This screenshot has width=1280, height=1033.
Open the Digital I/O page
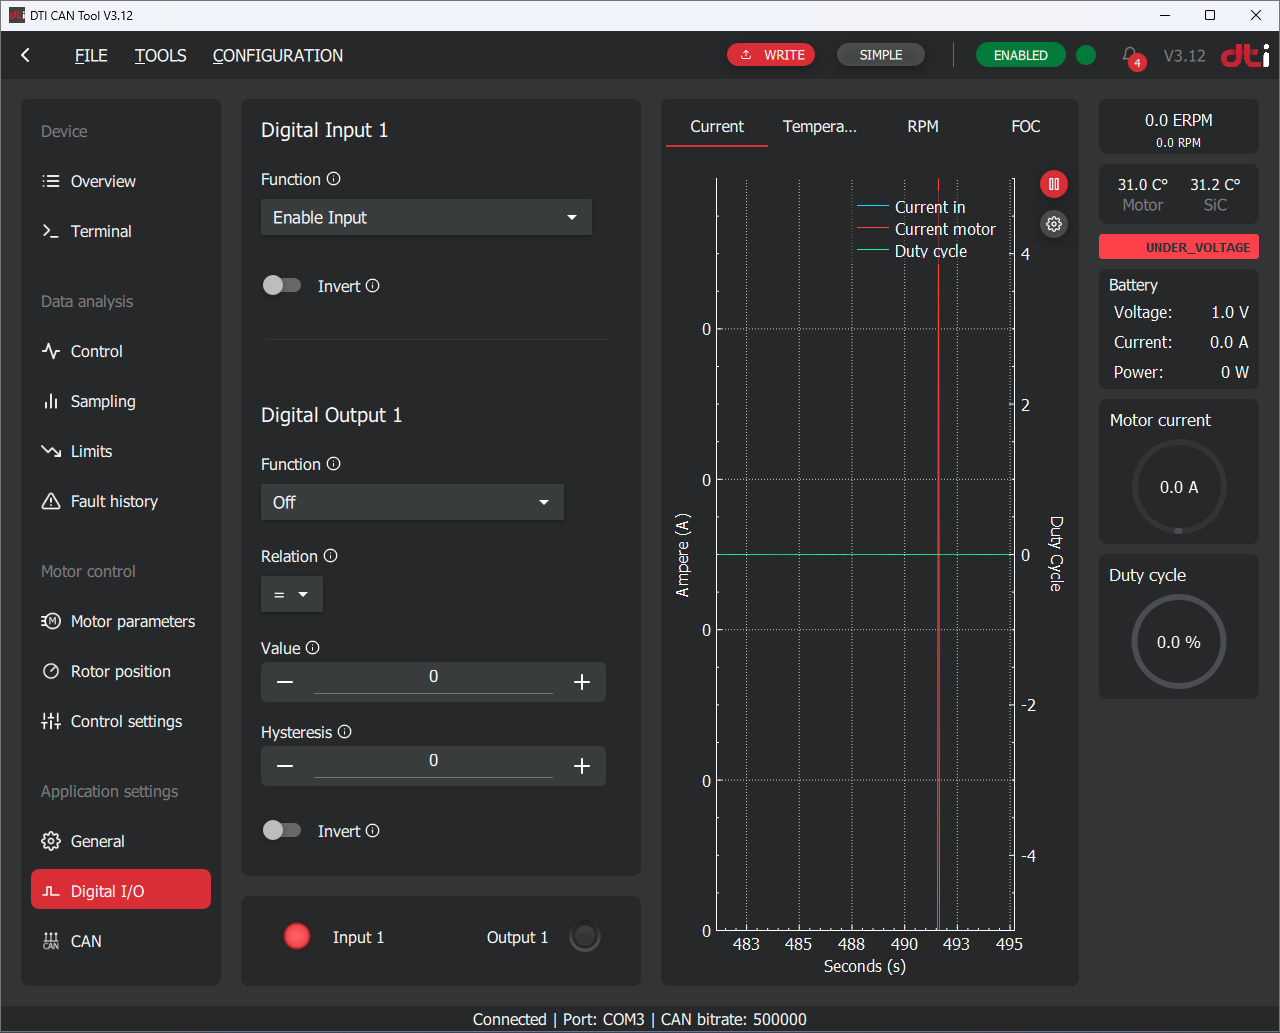121,890
